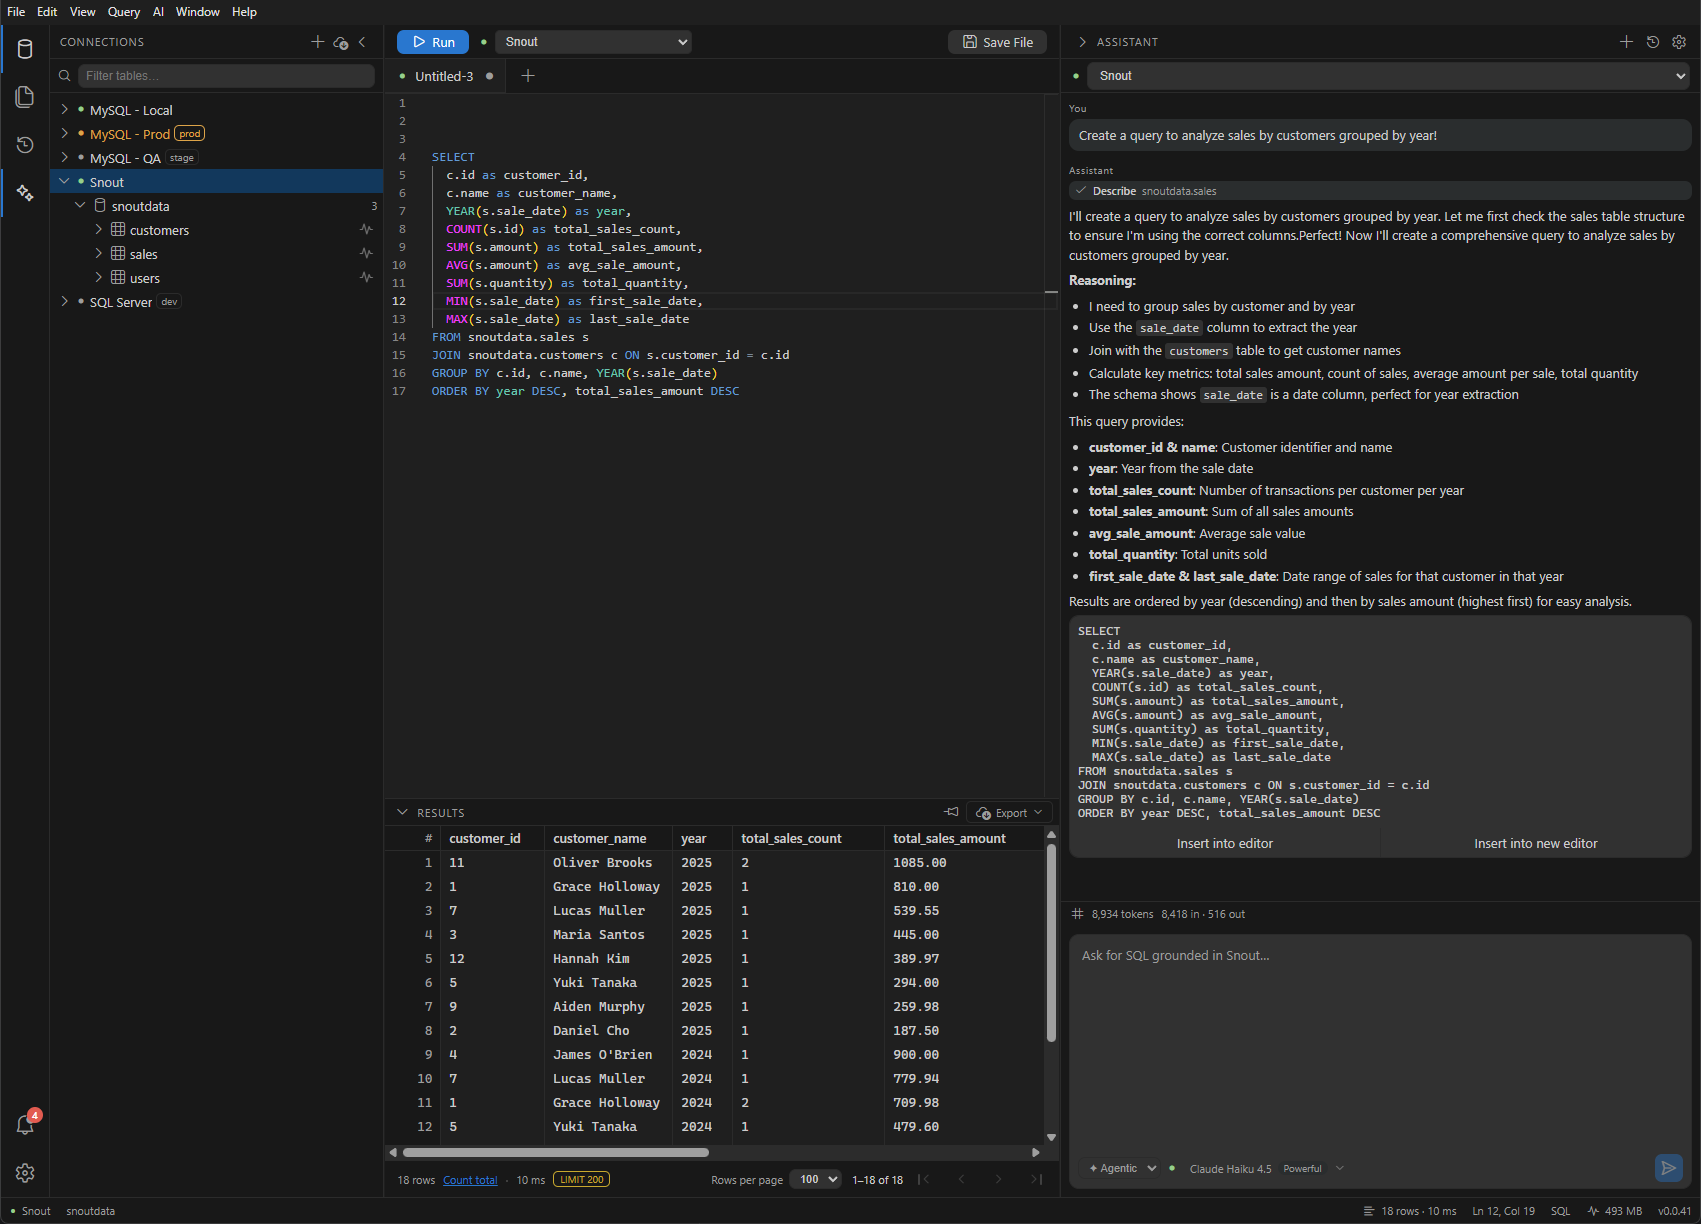Open the File menu
This screenshot has height=1224, width=1701.
click(x=16, y=12)
